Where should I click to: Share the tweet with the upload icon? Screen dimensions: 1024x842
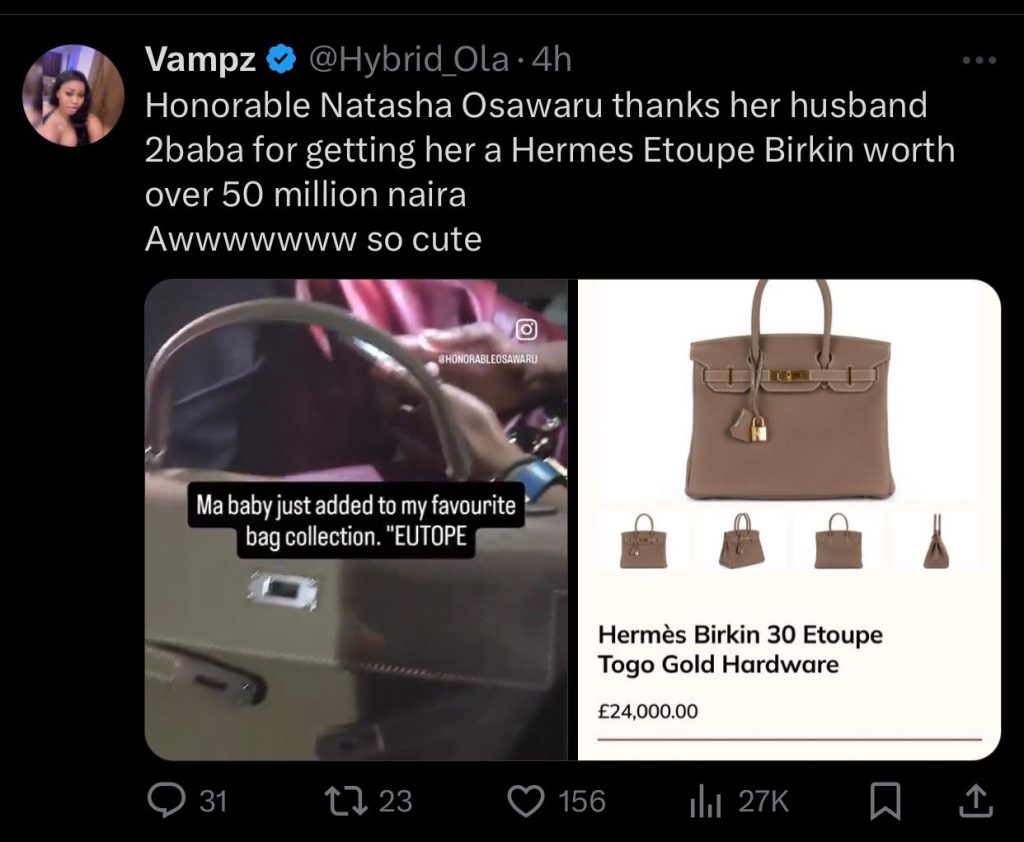point(976,802)
